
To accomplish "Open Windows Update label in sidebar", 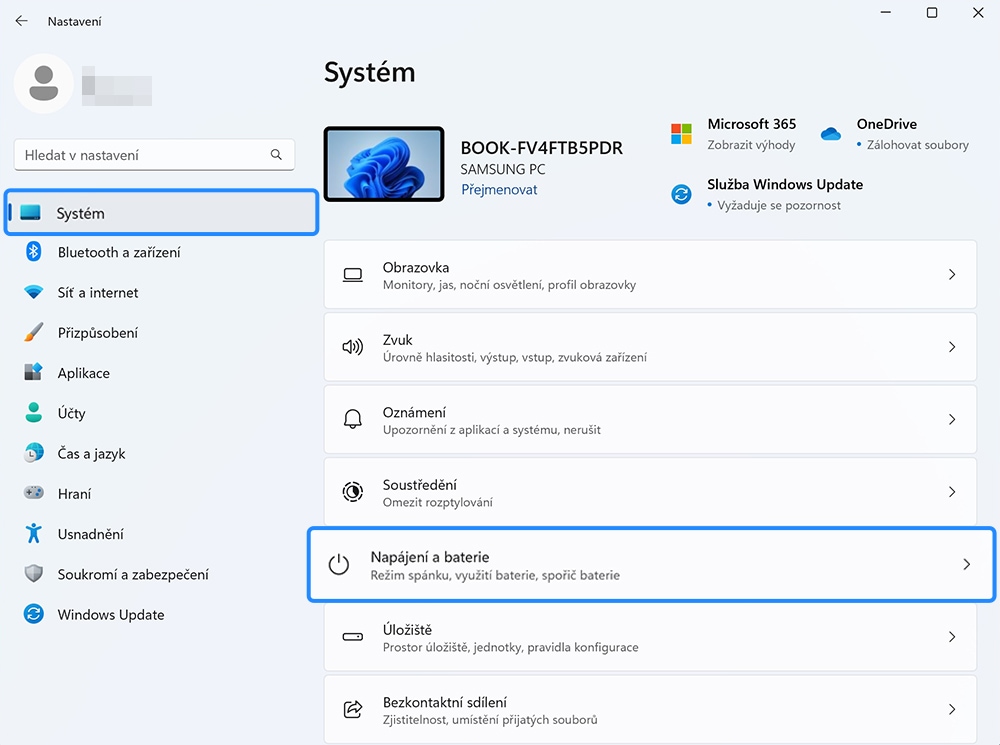I will (111, 614).
